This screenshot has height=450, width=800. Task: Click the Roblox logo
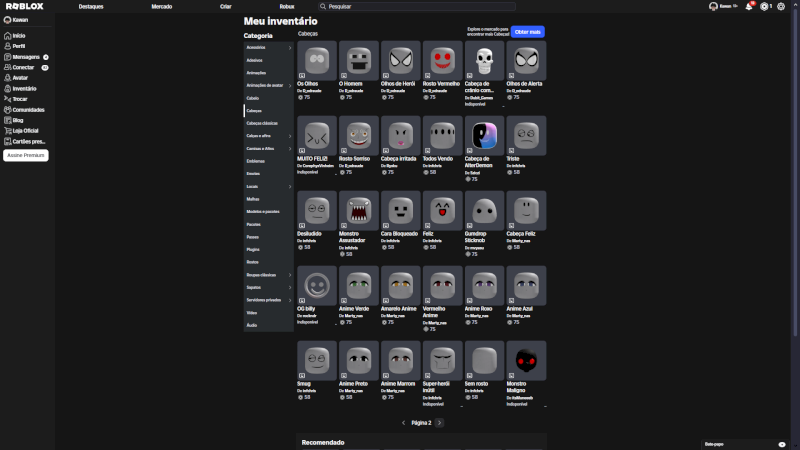24,6
